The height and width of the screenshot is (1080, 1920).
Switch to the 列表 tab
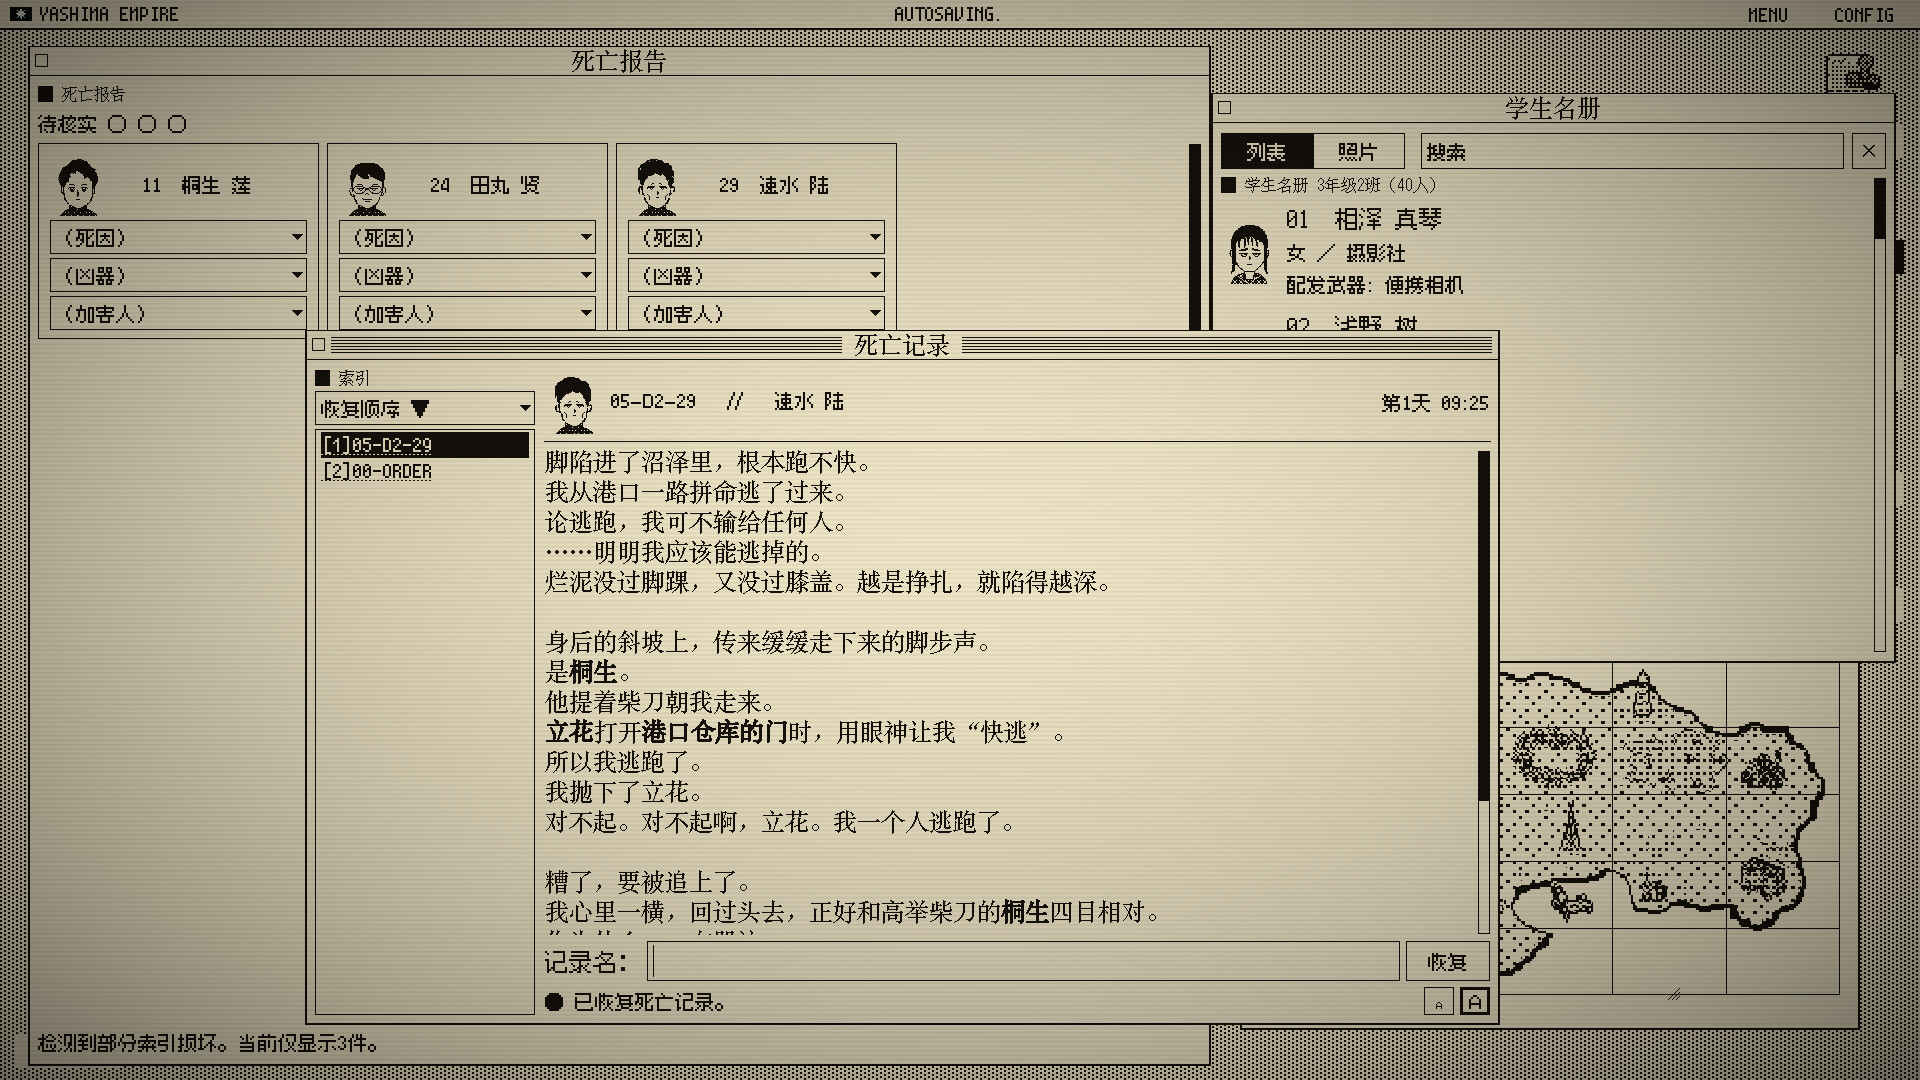point(1266,152)
